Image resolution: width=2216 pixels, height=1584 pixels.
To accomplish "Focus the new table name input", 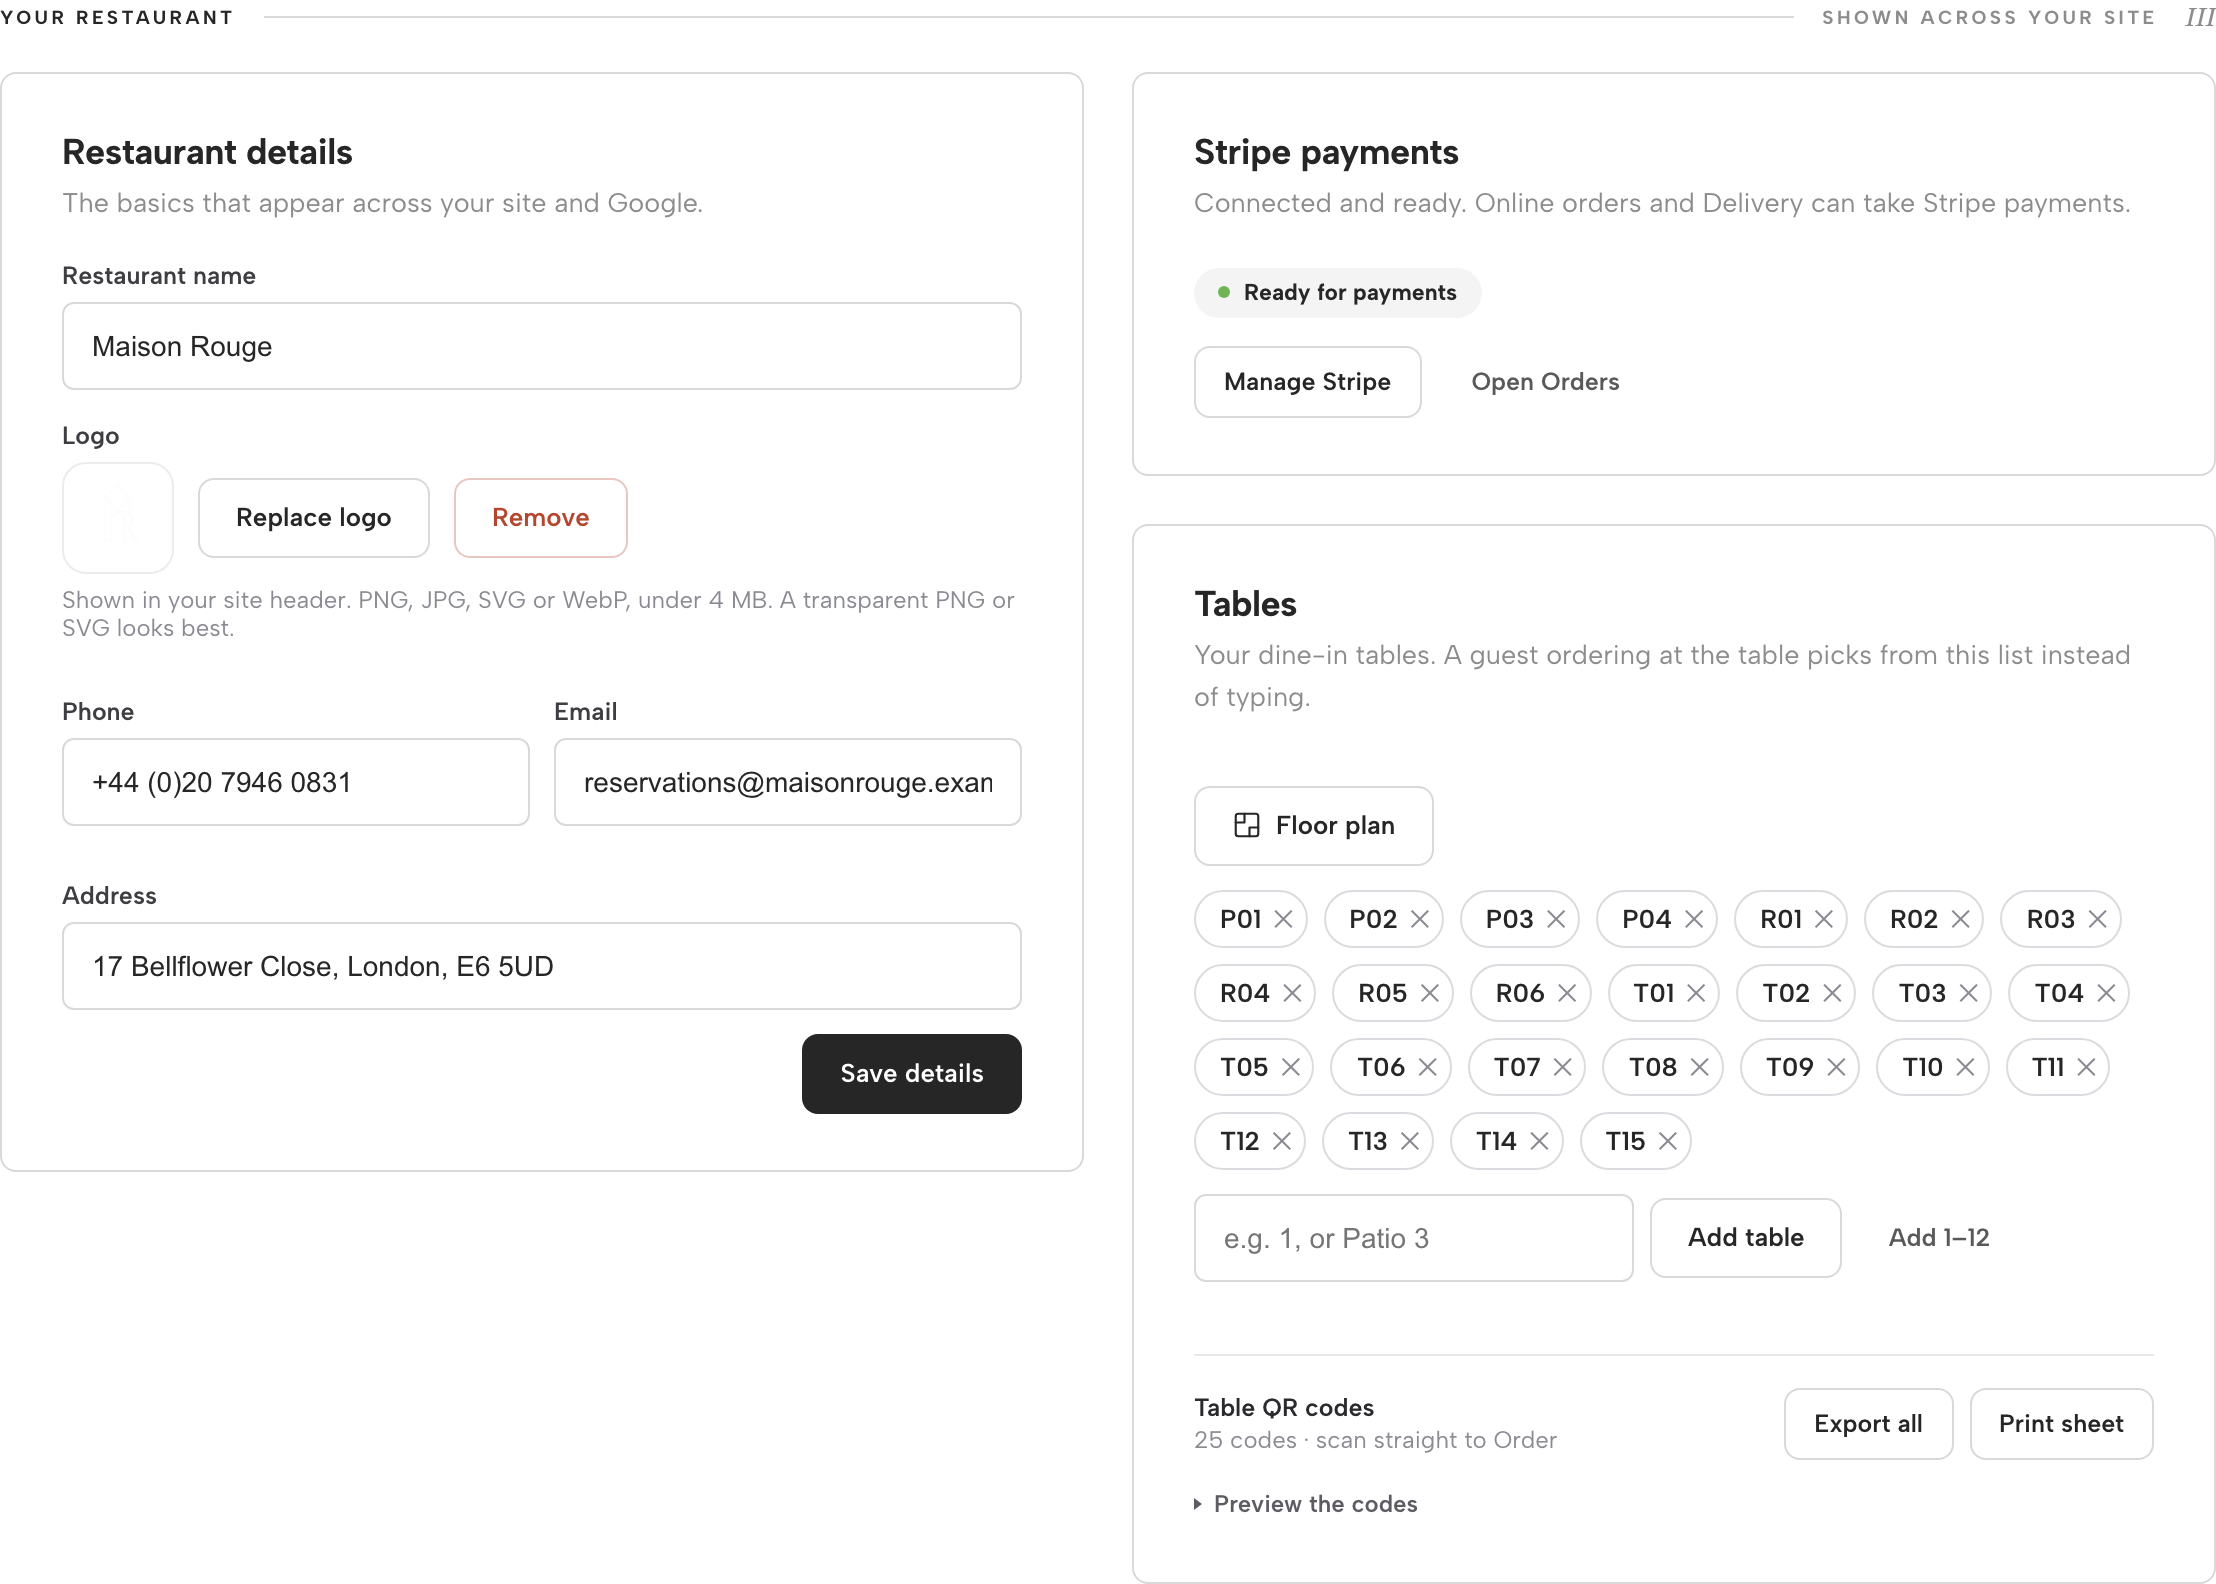I will (x=1413, y=1238).
